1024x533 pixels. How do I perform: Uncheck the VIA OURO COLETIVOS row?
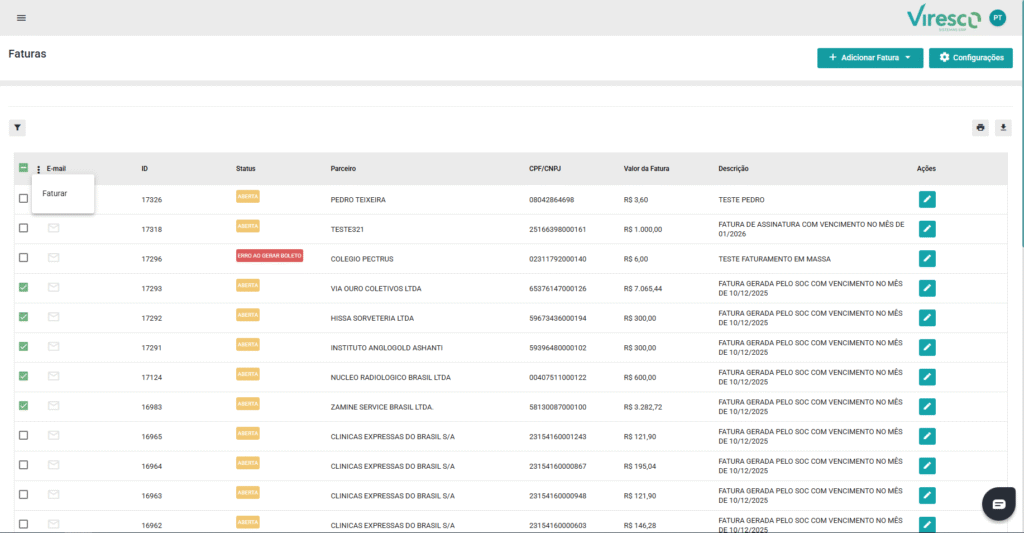(23, 288)
